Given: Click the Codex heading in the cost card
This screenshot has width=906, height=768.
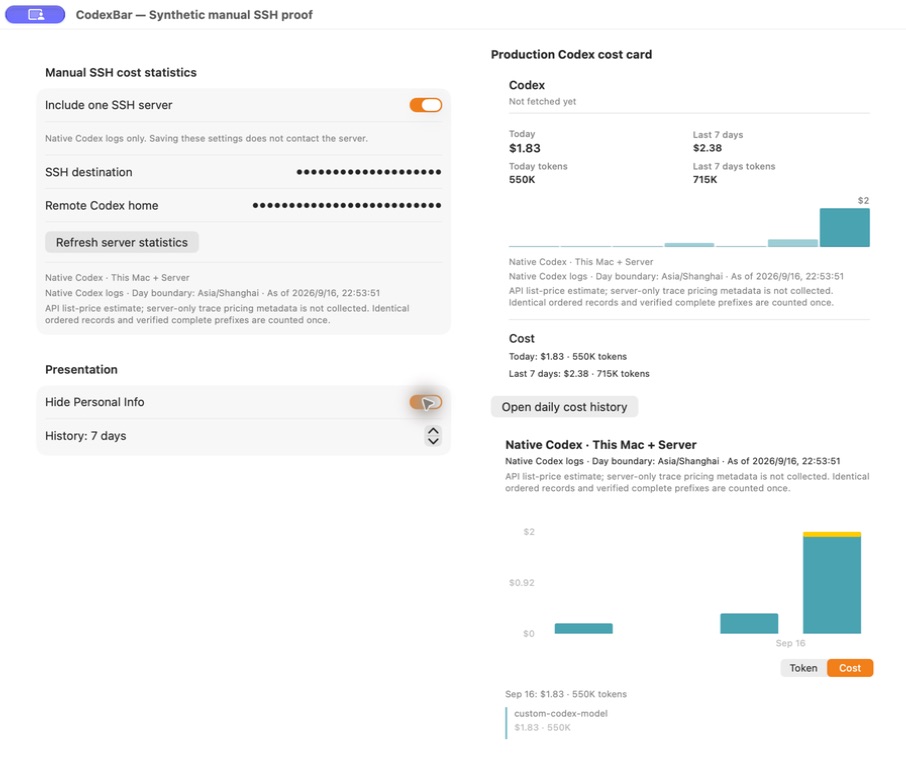Looking at the screenshot, I should 527,85.
